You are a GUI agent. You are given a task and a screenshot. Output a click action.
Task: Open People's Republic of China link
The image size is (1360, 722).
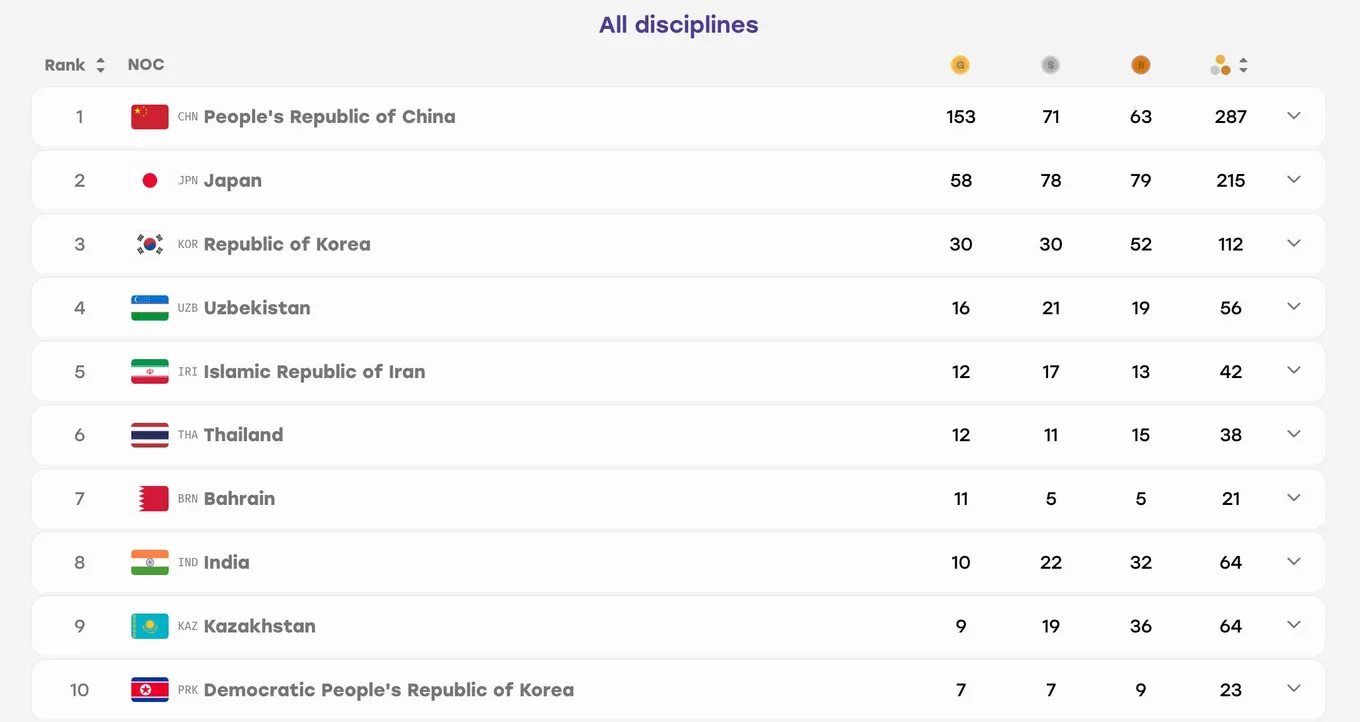329,117
